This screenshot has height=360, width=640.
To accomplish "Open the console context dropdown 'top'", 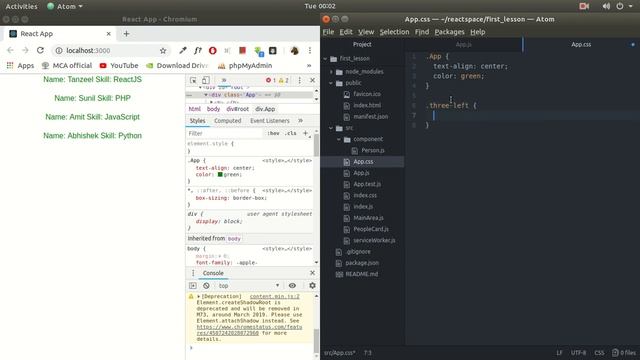I will [249, 286].
